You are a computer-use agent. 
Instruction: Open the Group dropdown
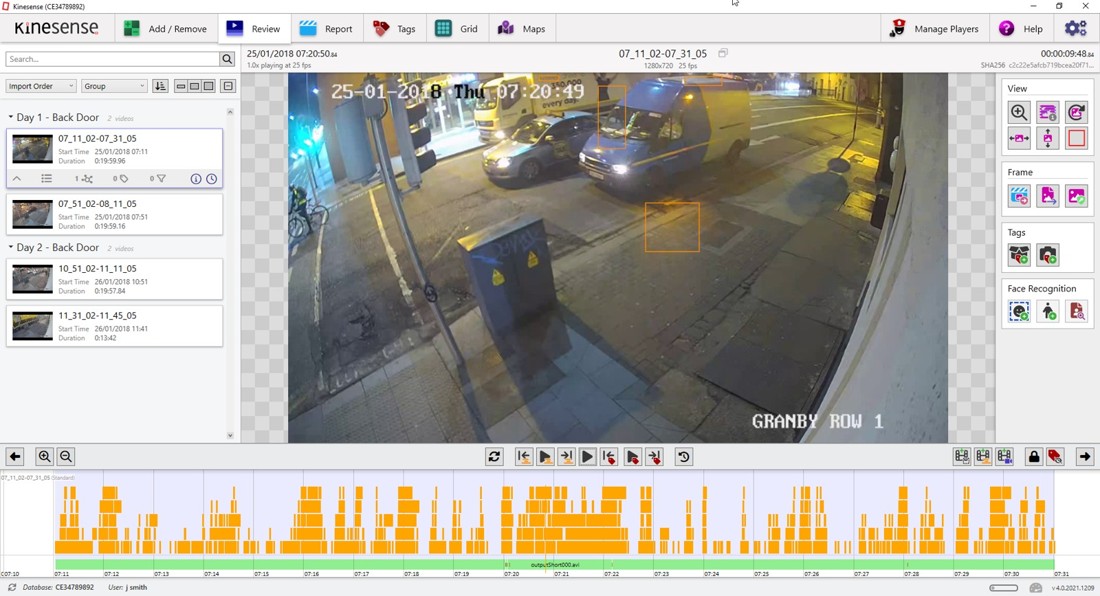pos(114,86)
